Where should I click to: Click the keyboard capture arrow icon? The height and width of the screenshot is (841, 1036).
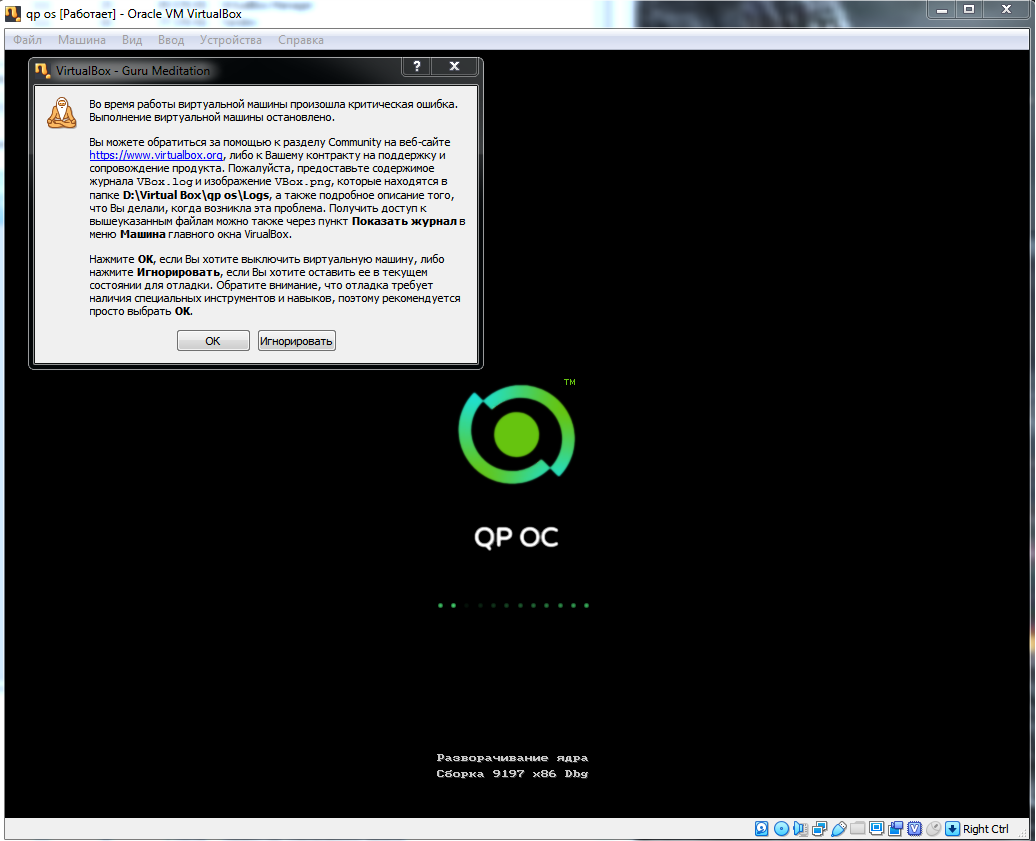[x=953, y=828]
